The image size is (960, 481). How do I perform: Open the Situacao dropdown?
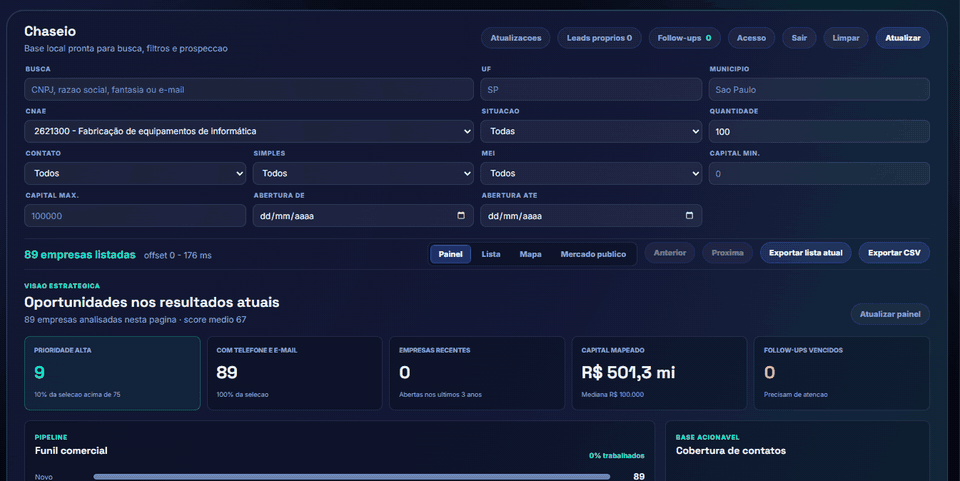(x=591, y=132)
